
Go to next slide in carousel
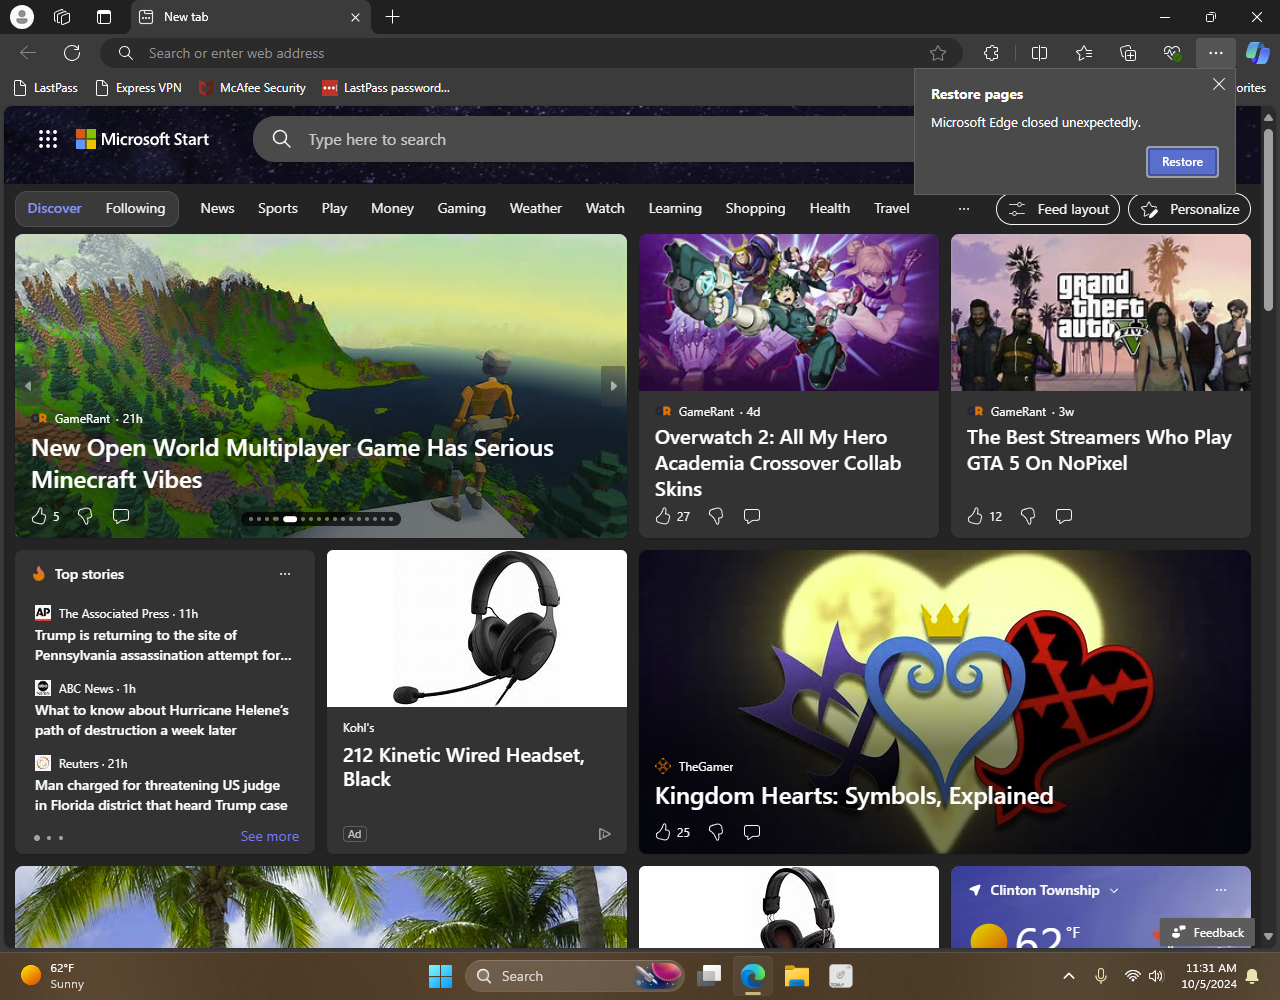613,386
